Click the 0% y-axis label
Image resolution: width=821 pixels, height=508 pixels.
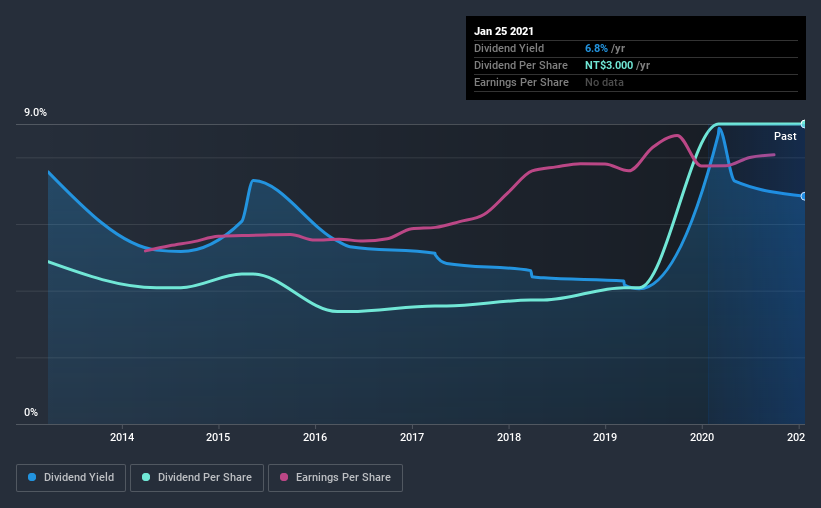tap(31, 412)
